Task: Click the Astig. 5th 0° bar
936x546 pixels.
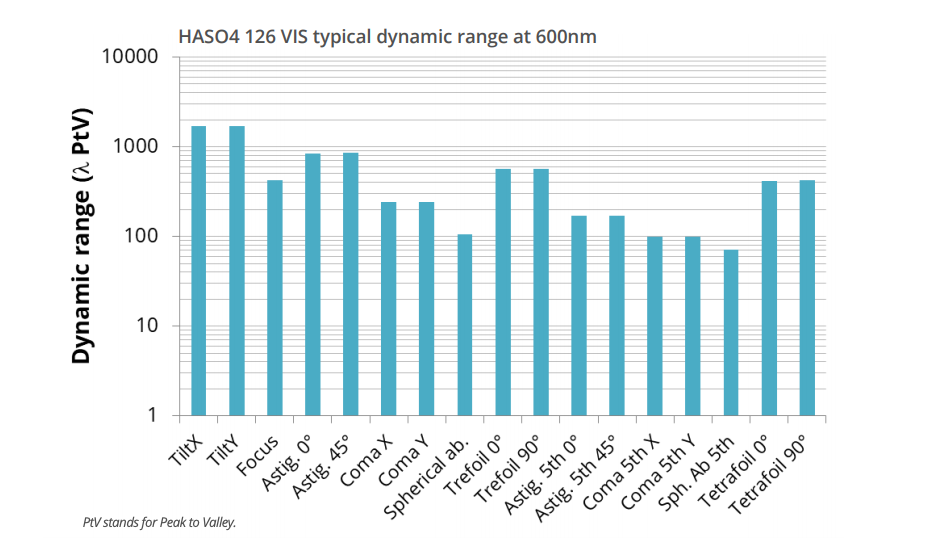Action: (578, 316)
